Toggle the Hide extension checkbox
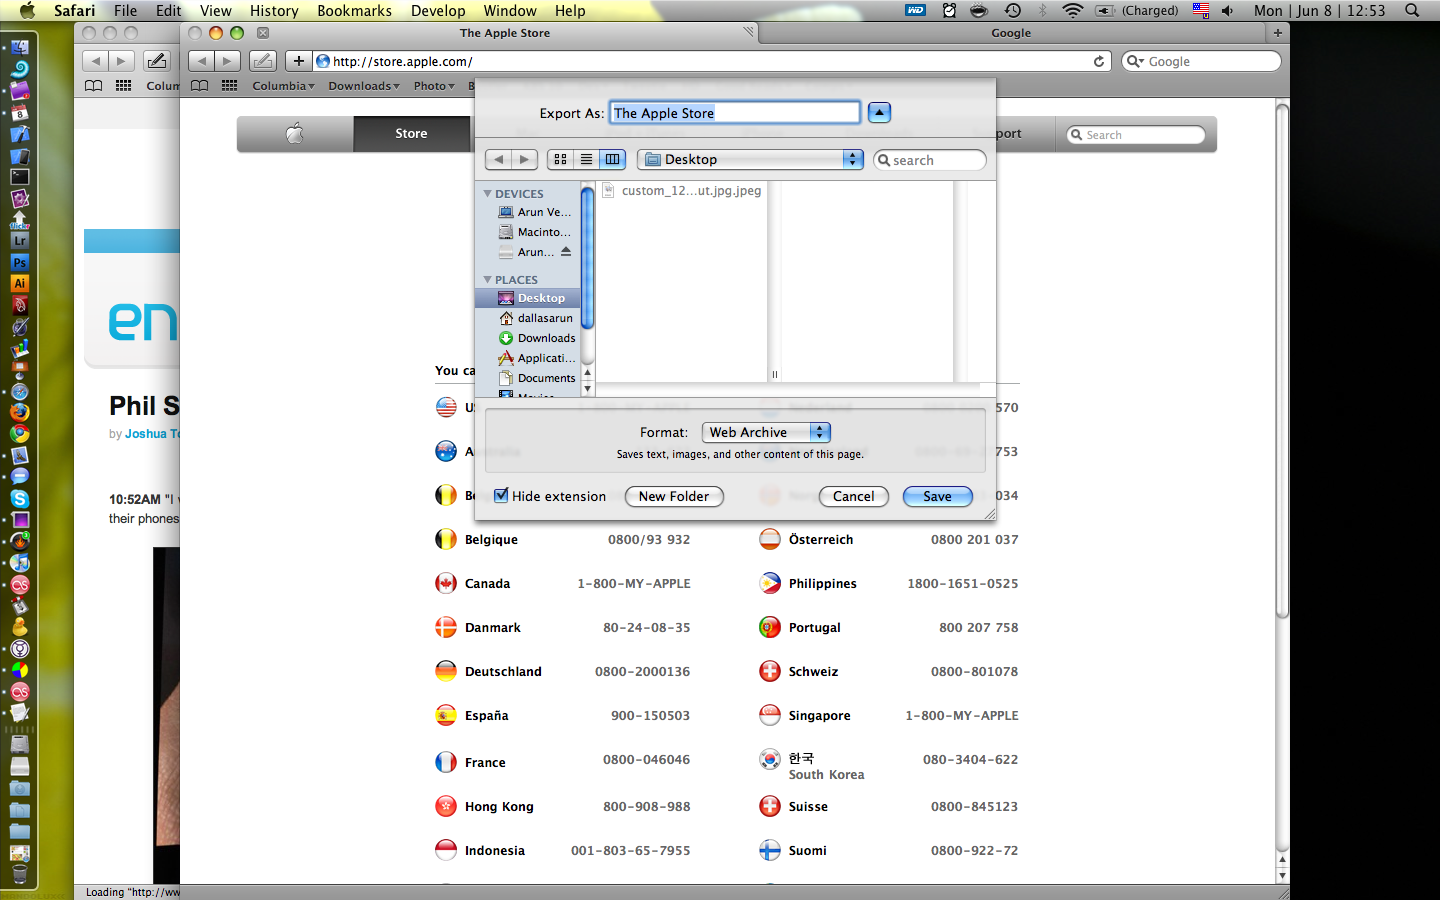 [x=501, y=495]
